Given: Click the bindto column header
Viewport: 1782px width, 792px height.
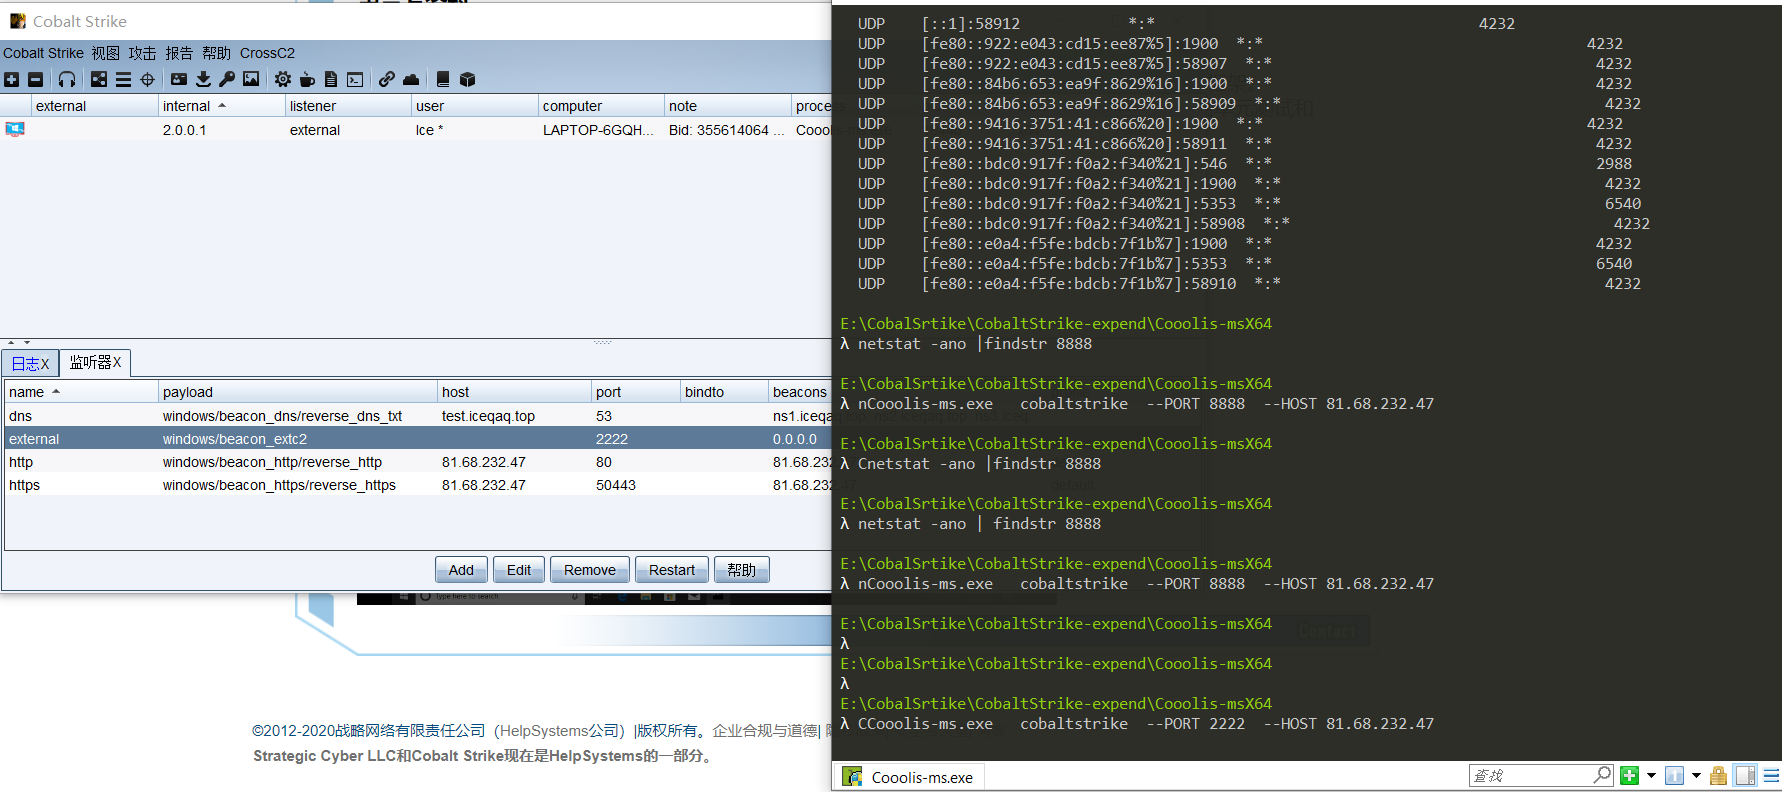Looking at the screenshot, I should pos(724,392).
